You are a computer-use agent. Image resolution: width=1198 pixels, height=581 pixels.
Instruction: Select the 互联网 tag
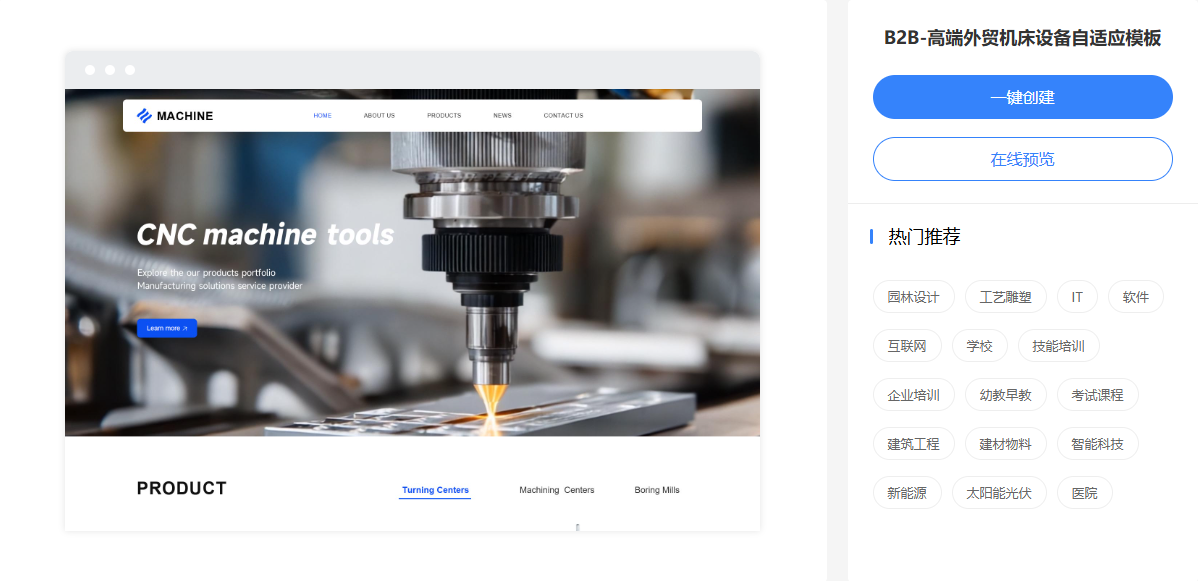[x=907, y=346]
